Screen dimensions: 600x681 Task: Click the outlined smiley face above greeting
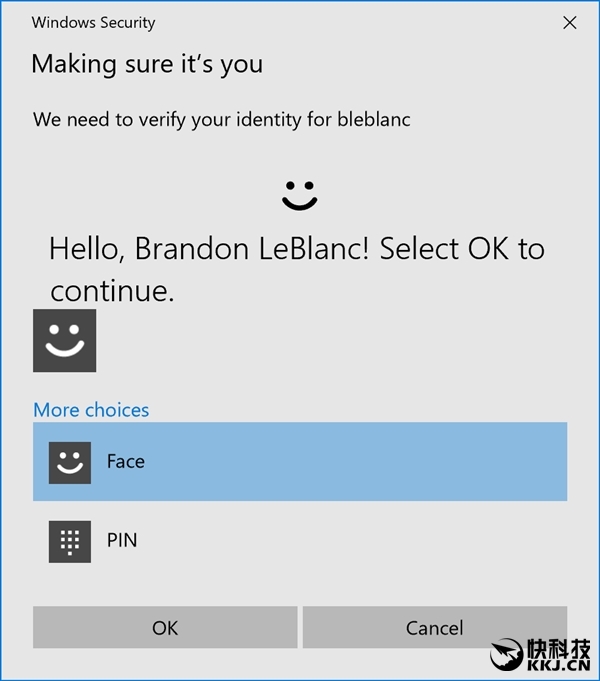pos(299,195)
